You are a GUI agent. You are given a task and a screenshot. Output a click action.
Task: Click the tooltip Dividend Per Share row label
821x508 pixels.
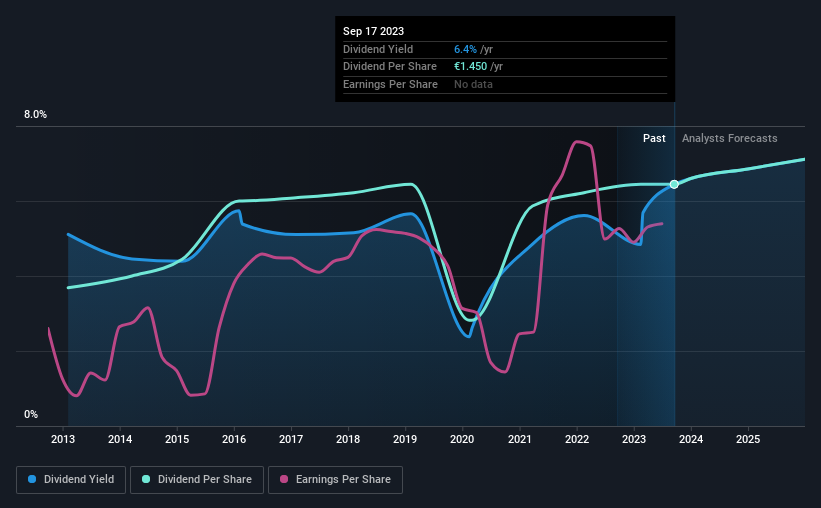click(390, 67)
